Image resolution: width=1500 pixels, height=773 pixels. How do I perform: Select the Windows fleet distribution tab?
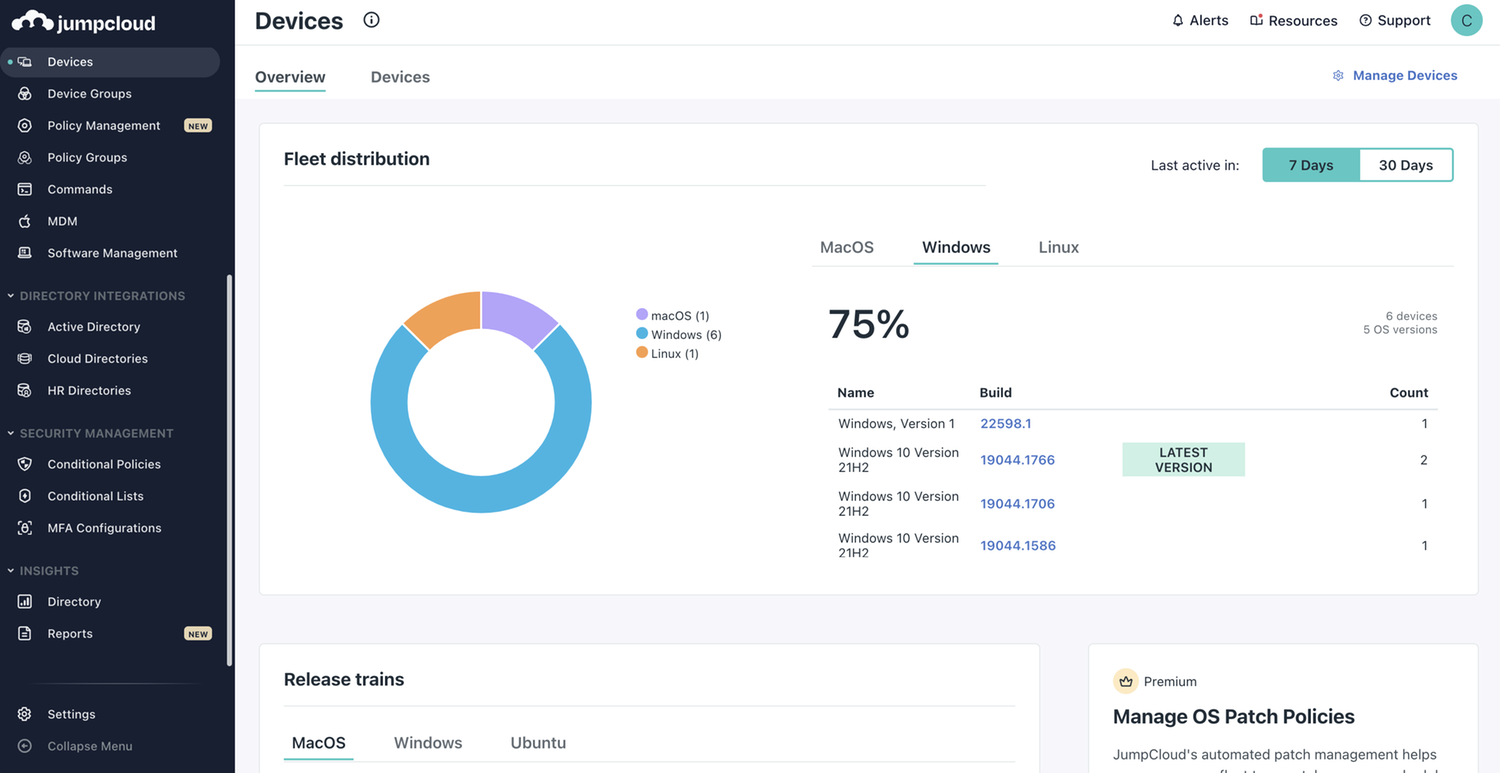tap(956, 247)
